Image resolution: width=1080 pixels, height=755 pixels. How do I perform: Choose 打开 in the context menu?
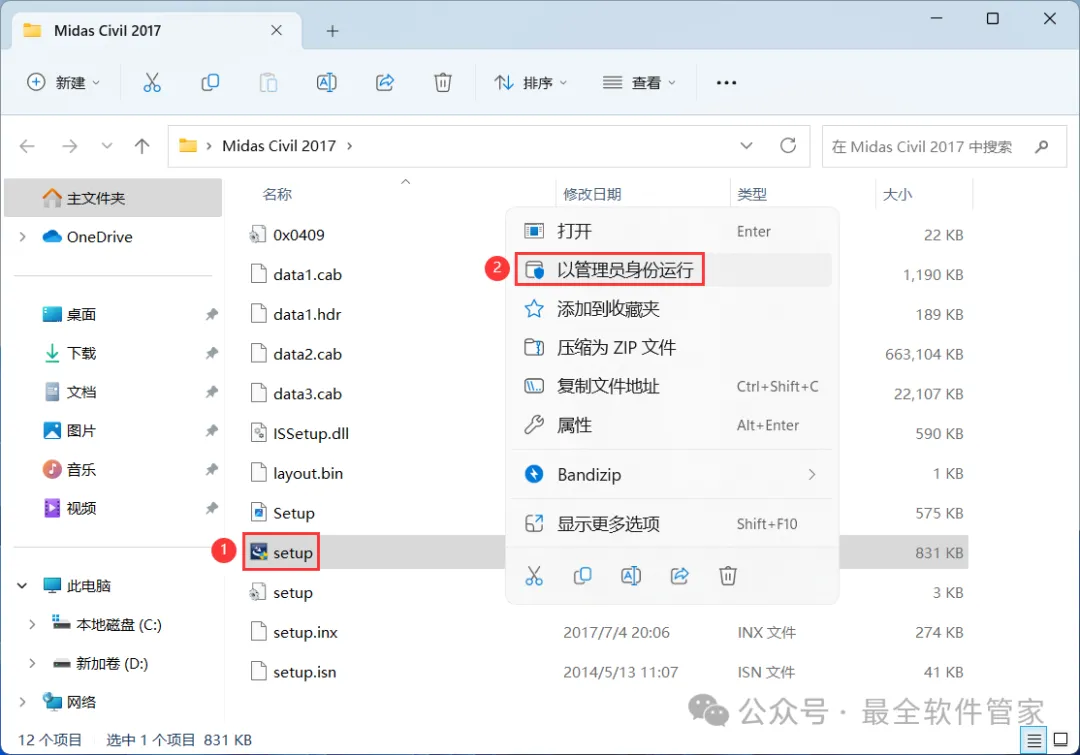point(673,231)
